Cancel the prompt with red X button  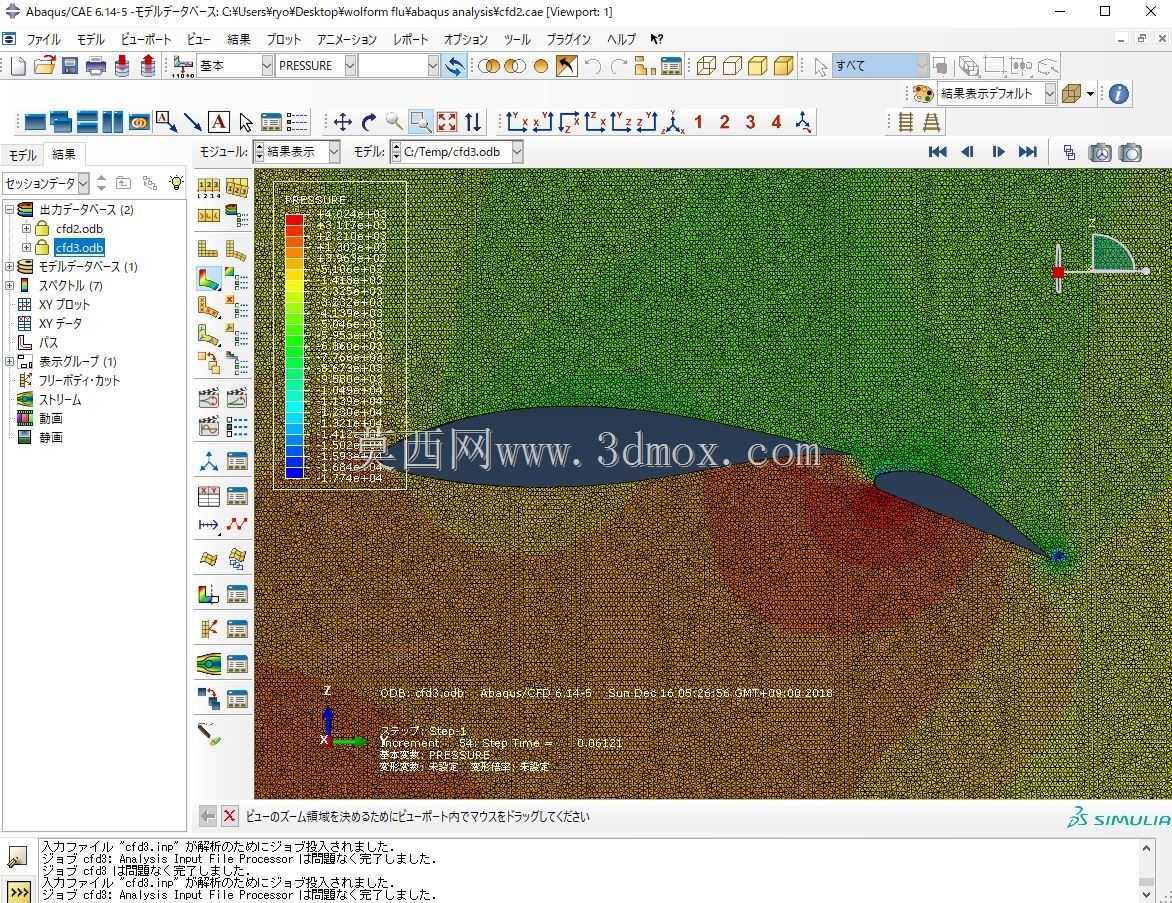[229, 816]
